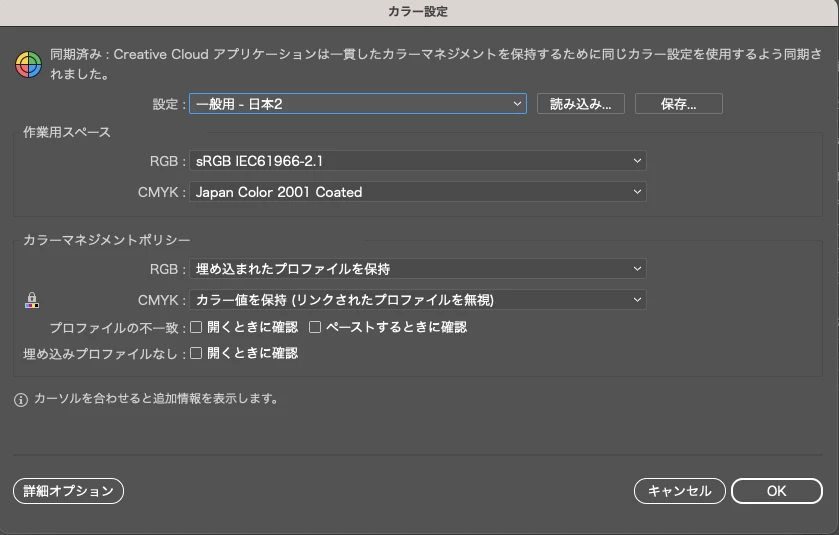Open the Japan Color 2001 Coated dropdown
839x535 pixels.
pyautogui.click(x=417, y=192)
